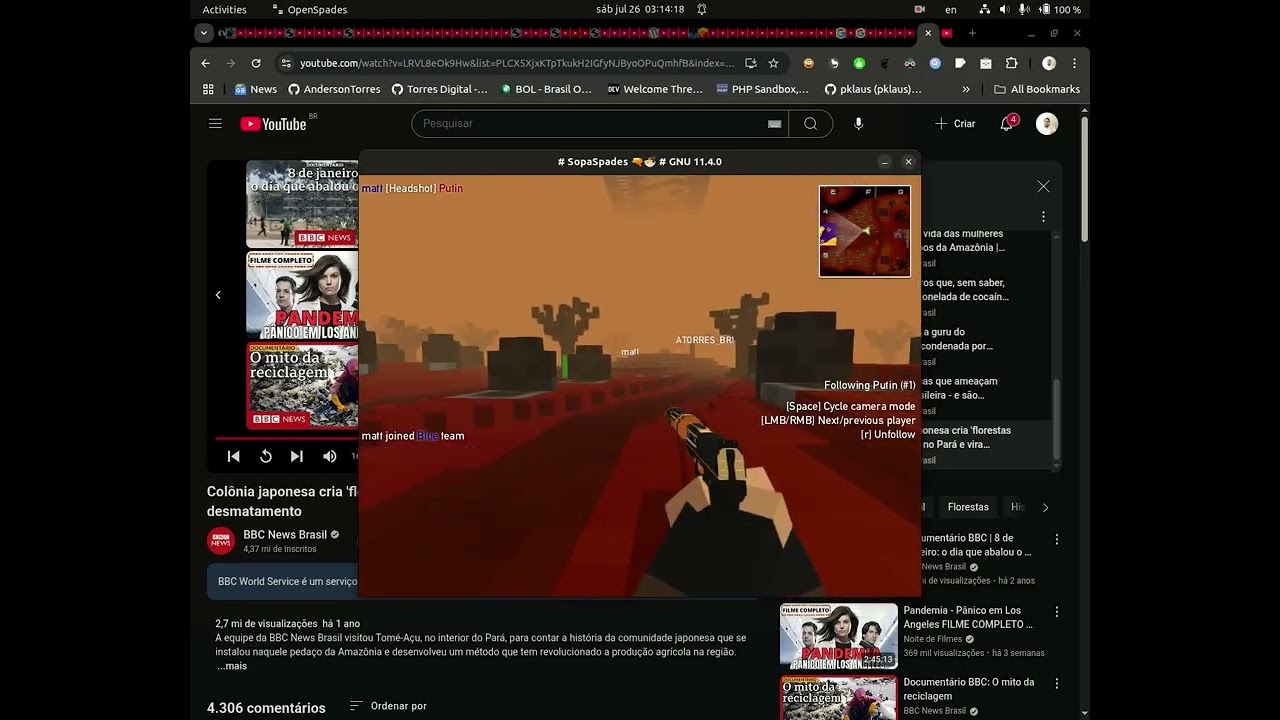The image size is (1280, 720).
Task: Click the YouTube search magnifier button
Action: tap(811, 124)
